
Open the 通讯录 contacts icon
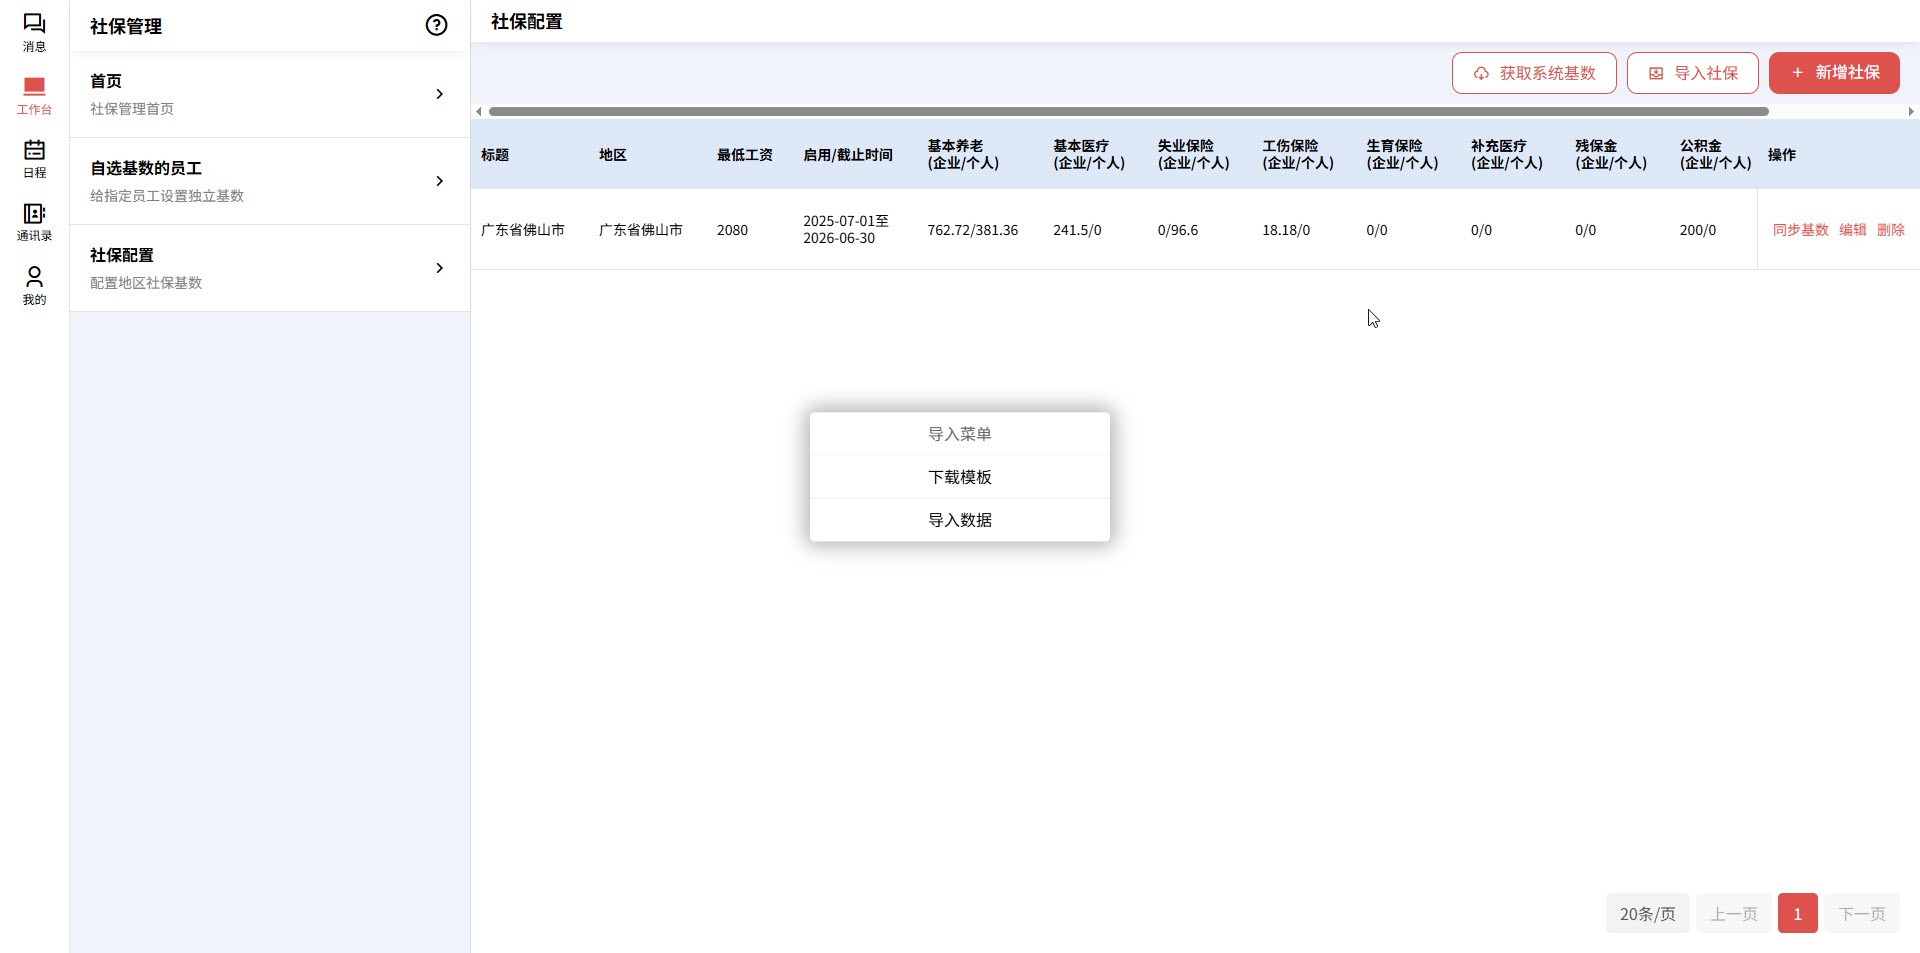34,222
